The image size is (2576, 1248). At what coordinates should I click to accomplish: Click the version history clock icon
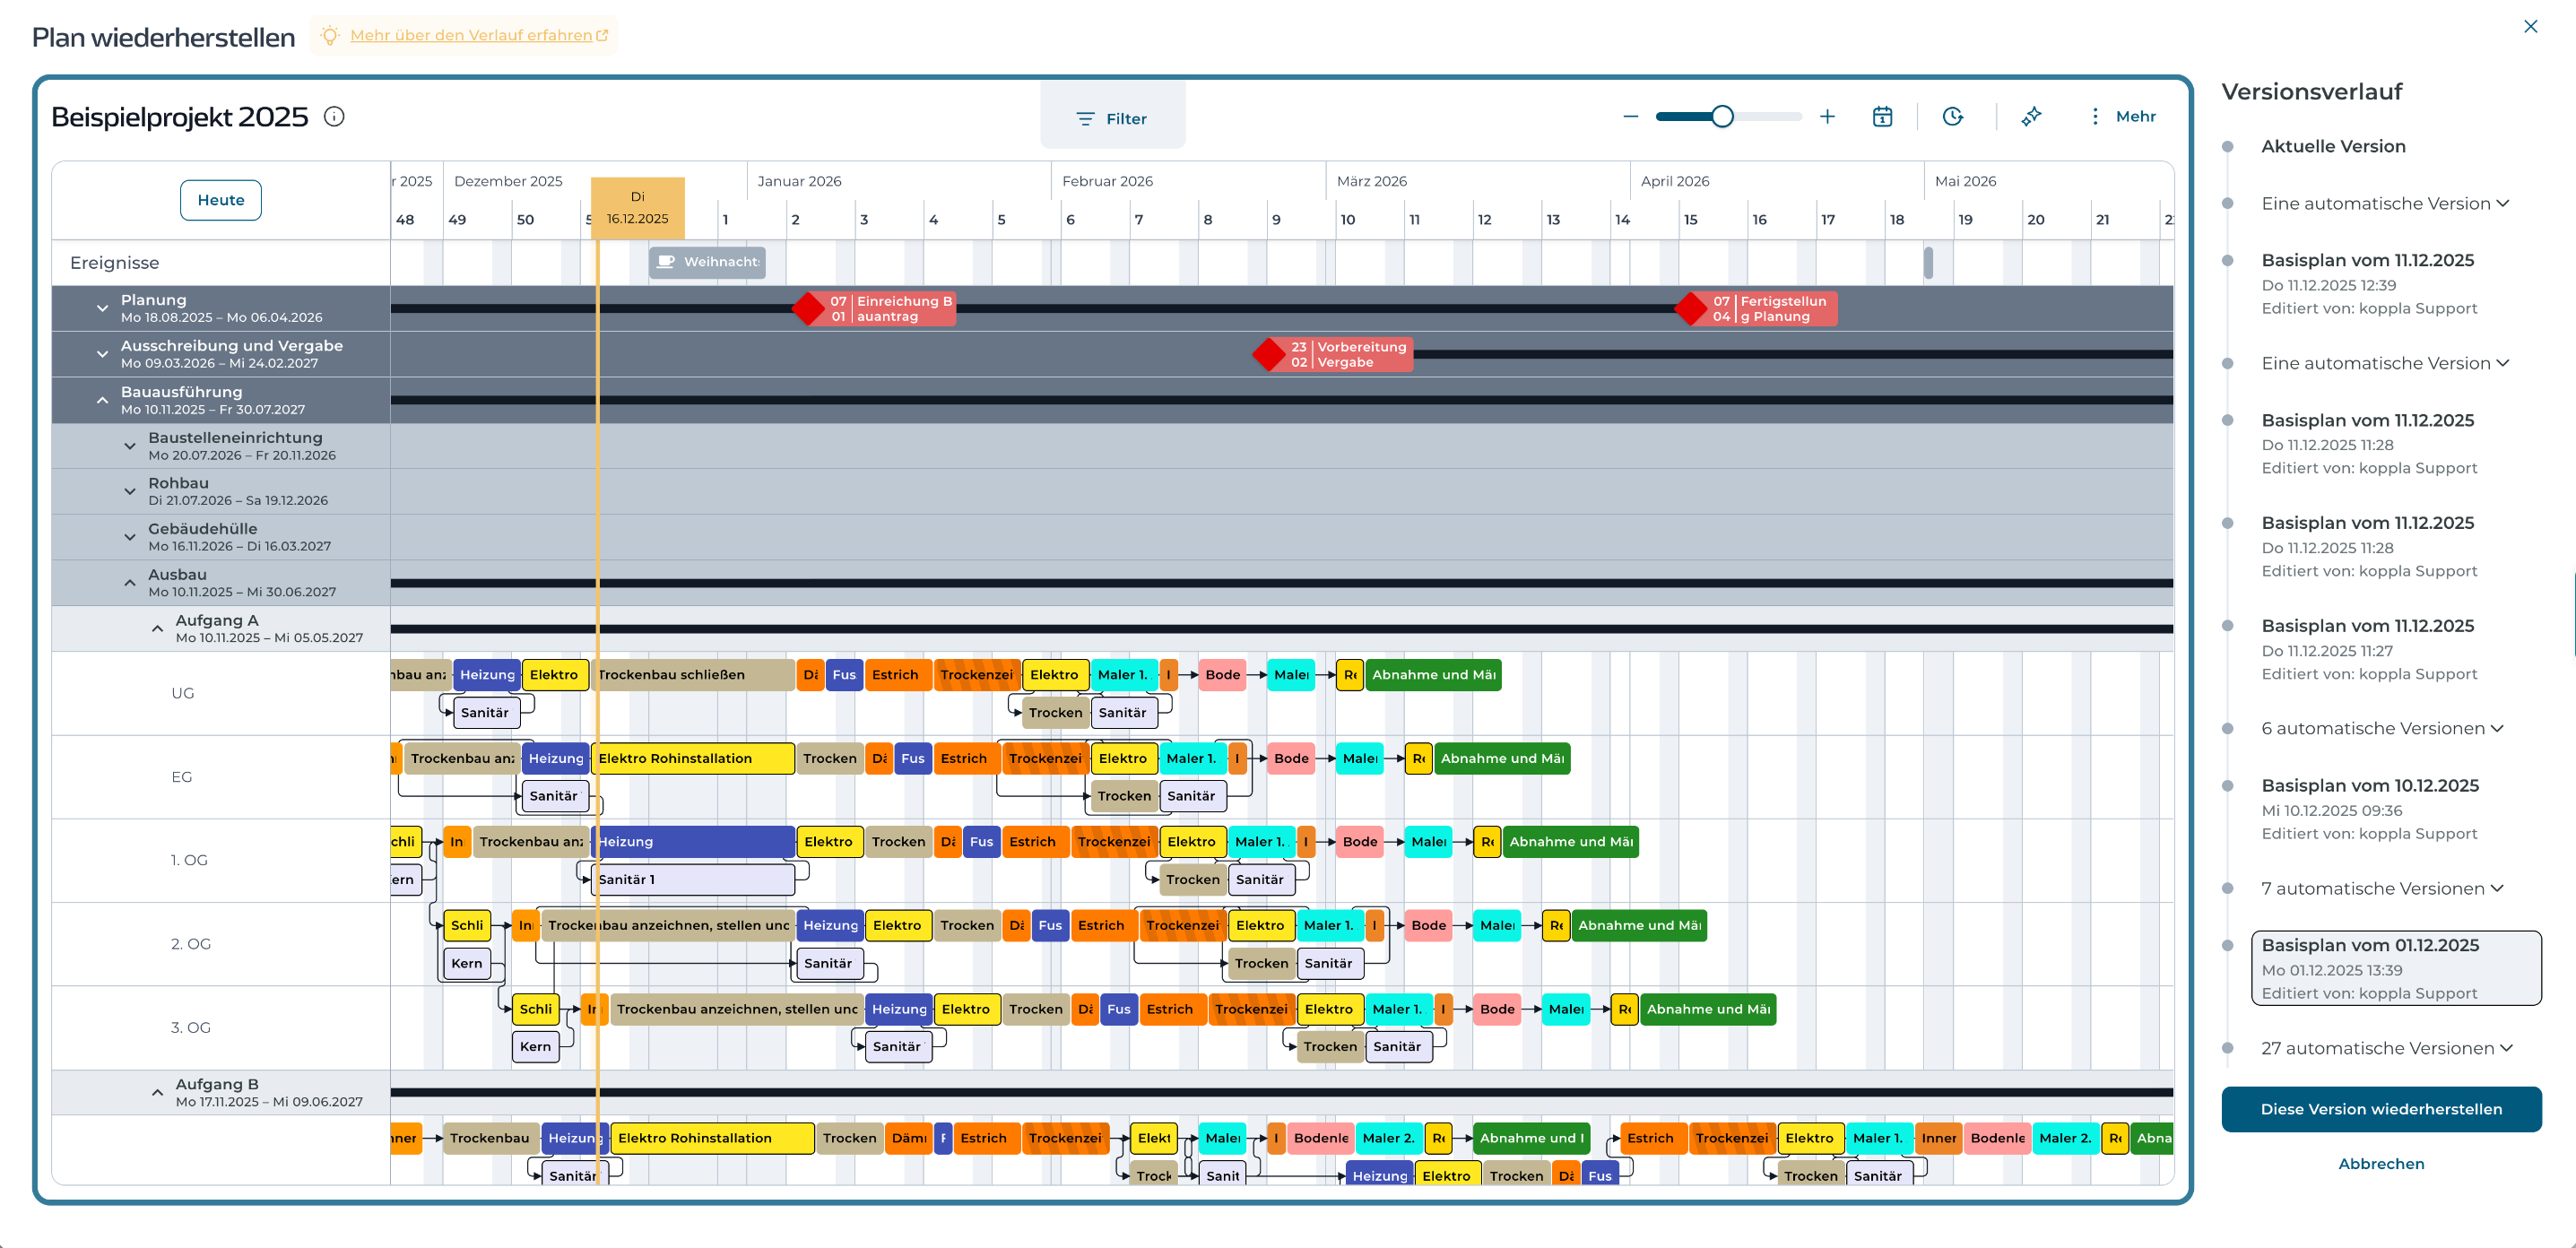1952,117
